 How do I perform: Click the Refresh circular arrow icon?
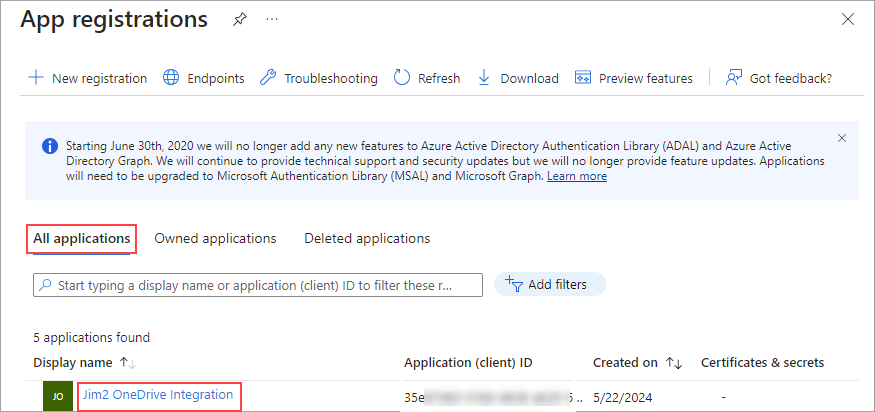[402, 78]
